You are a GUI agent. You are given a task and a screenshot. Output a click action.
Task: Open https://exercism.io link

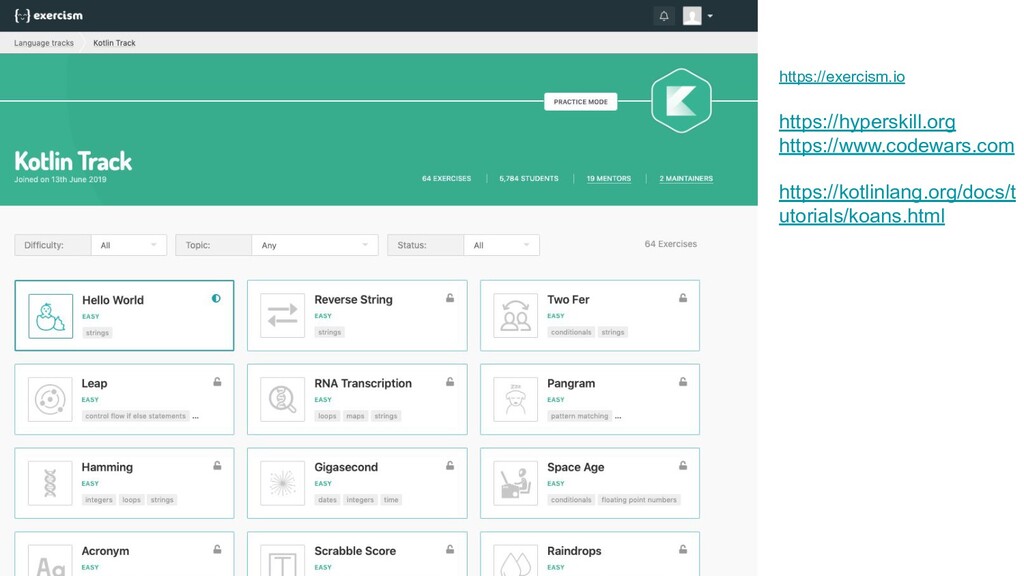842,76
